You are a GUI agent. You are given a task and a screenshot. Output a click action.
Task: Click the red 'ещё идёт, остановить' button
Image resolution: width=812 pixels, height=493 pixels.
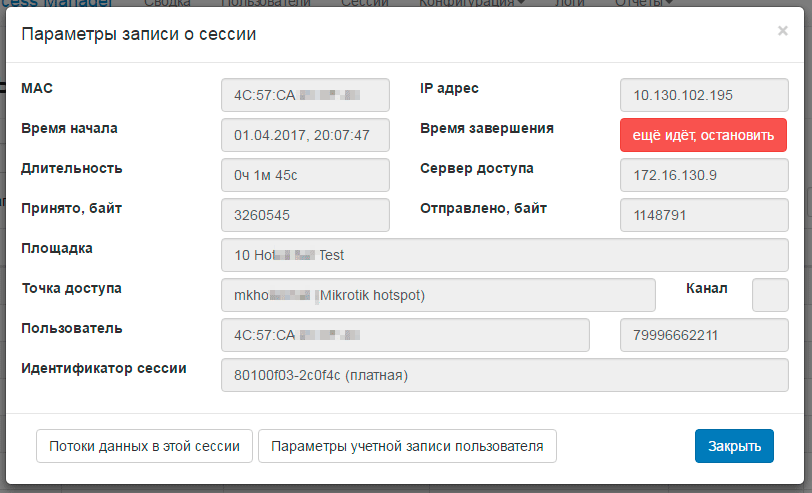point(703,135)
